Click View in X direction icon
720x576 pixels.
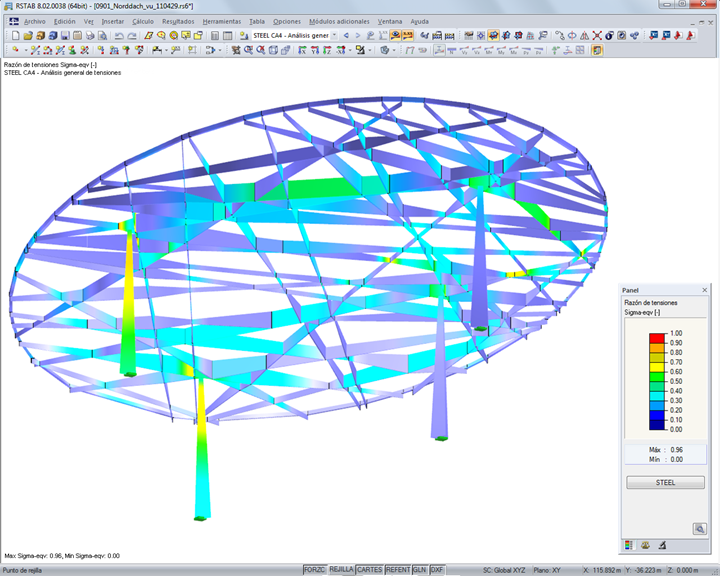[x=302, y=50]
